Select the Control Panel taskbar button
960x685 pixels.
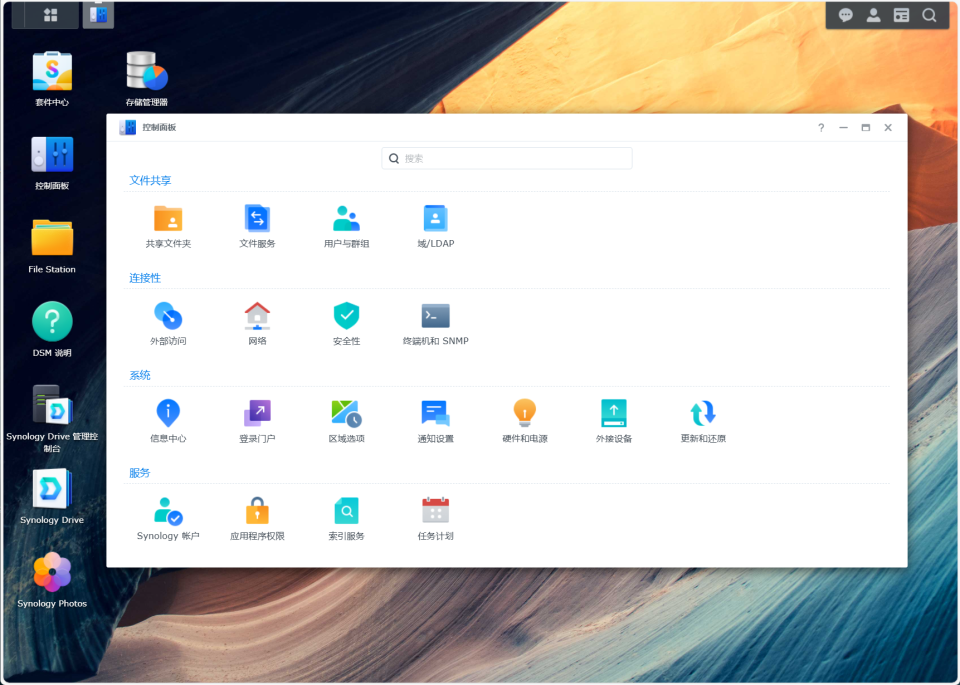98,15
